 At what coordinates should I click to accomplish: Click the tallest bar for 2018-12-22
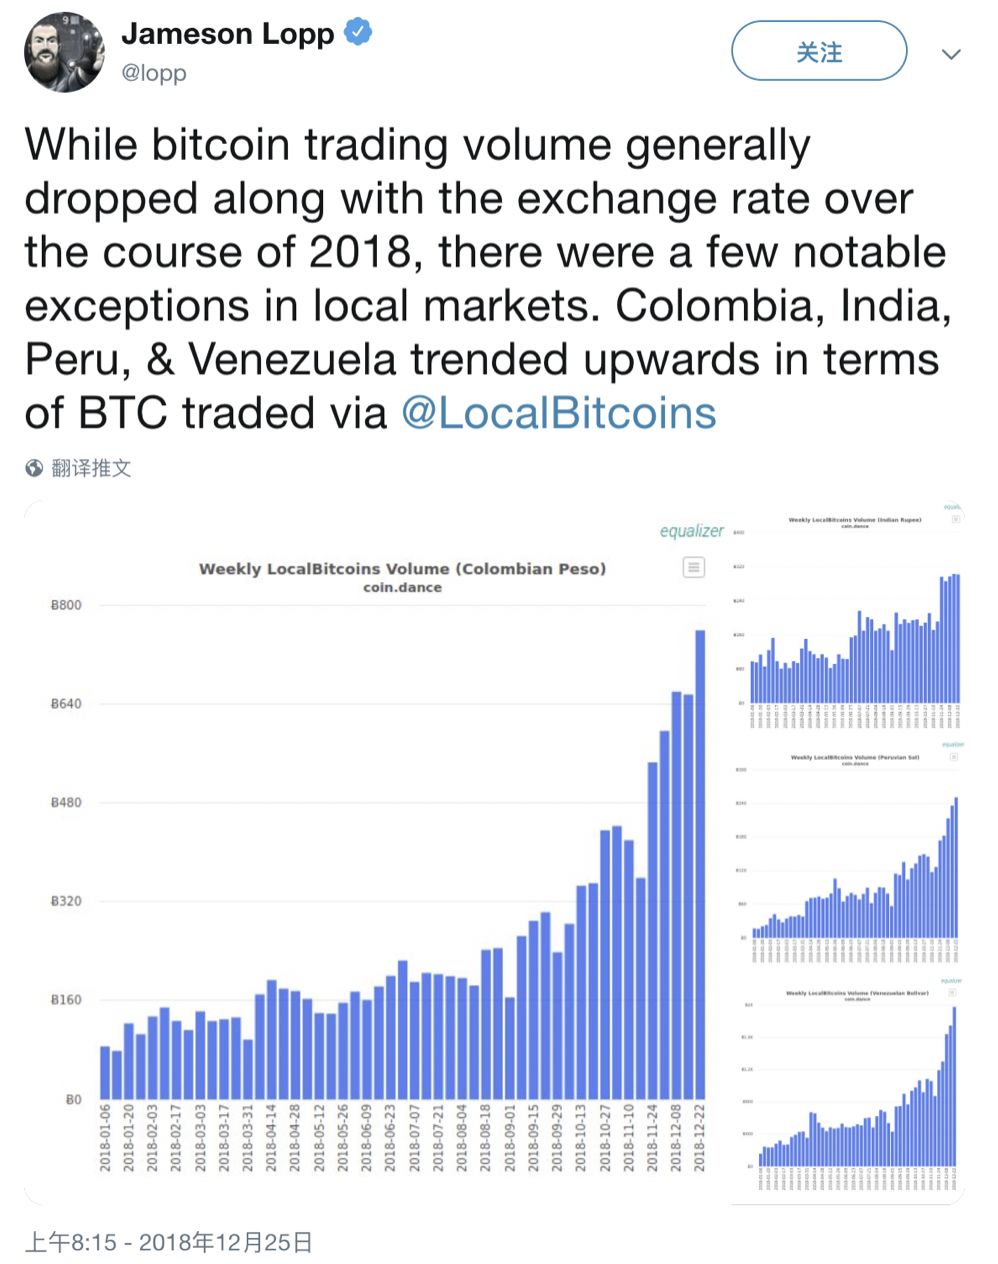tap(700, 864)
